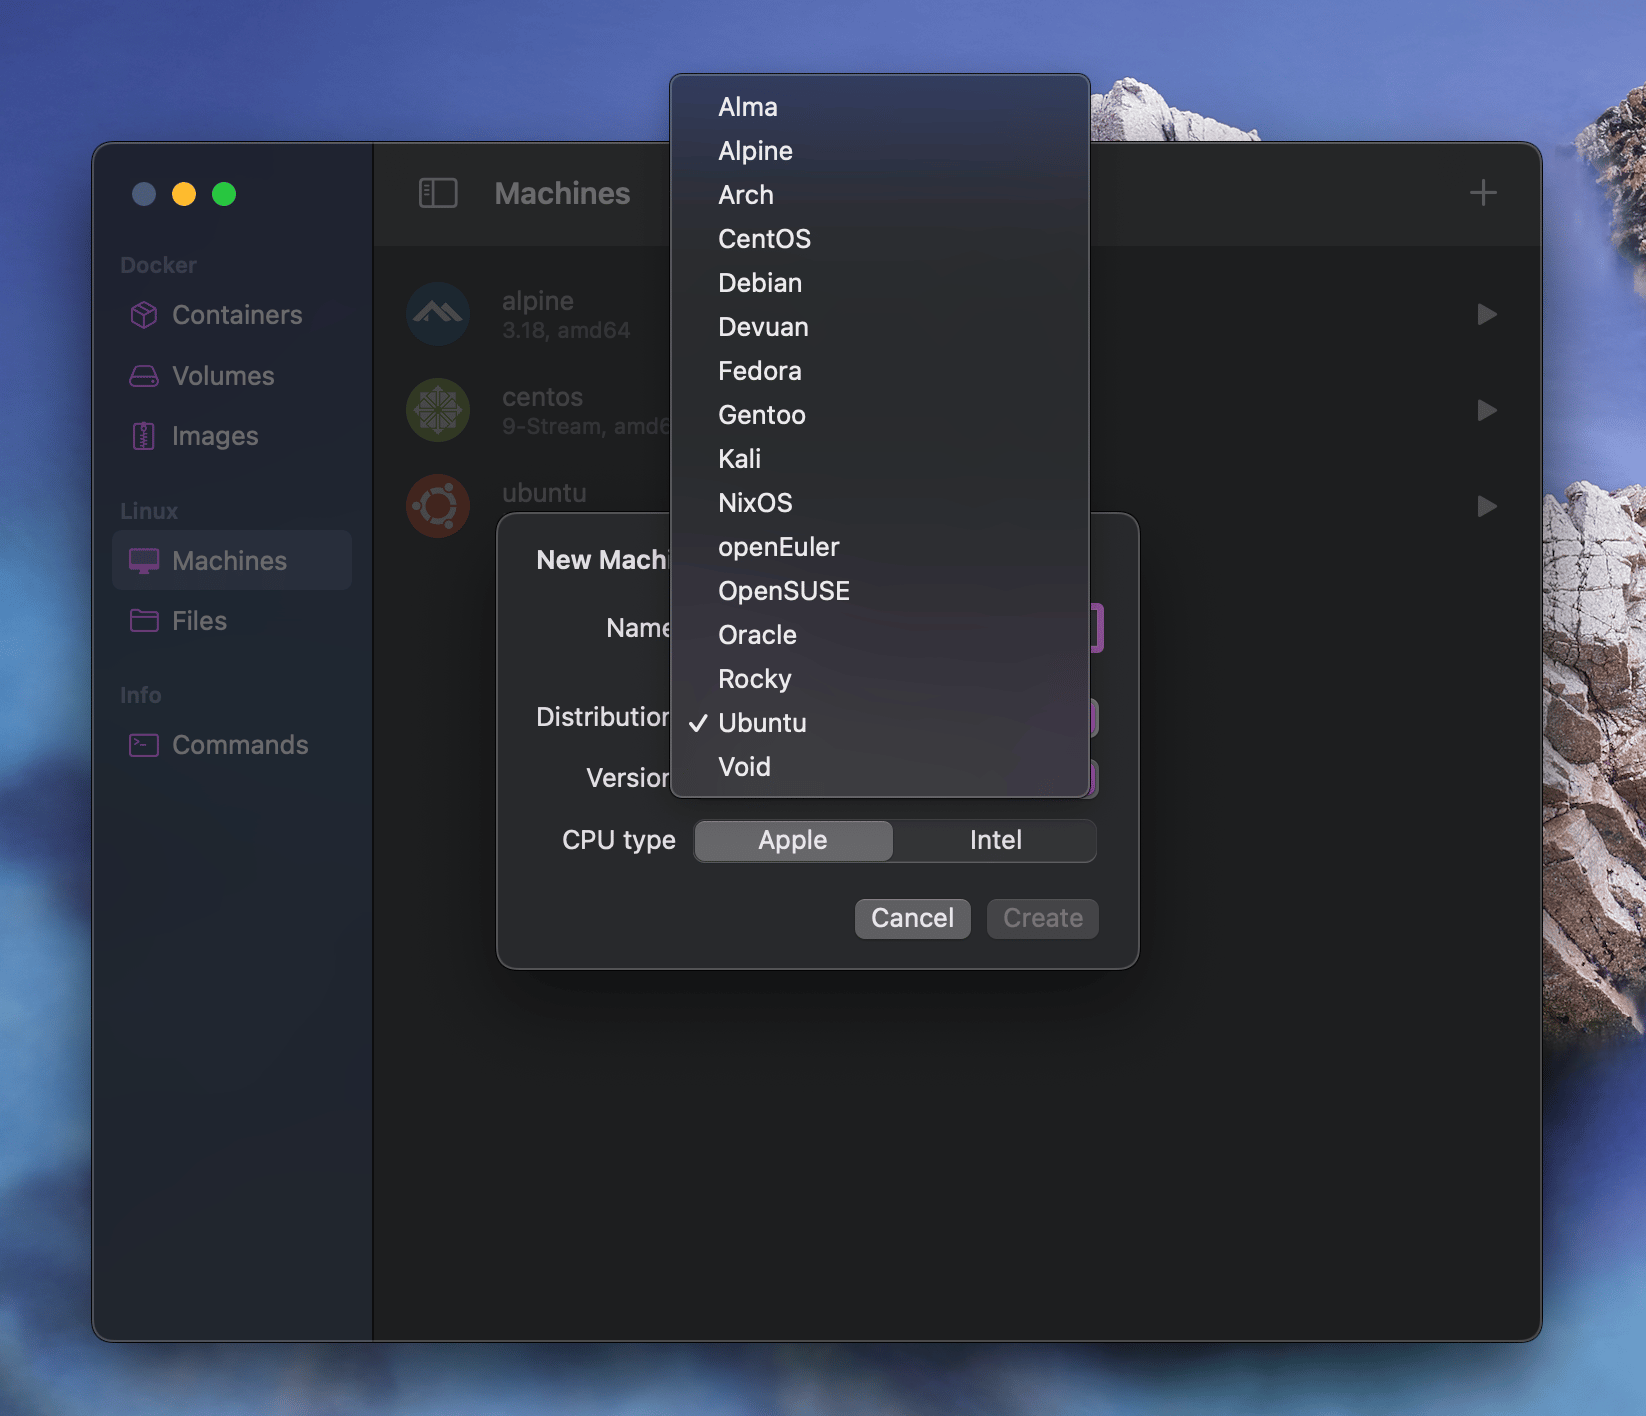Click the alpine machine name
1646x1416 pixels.
538,301
